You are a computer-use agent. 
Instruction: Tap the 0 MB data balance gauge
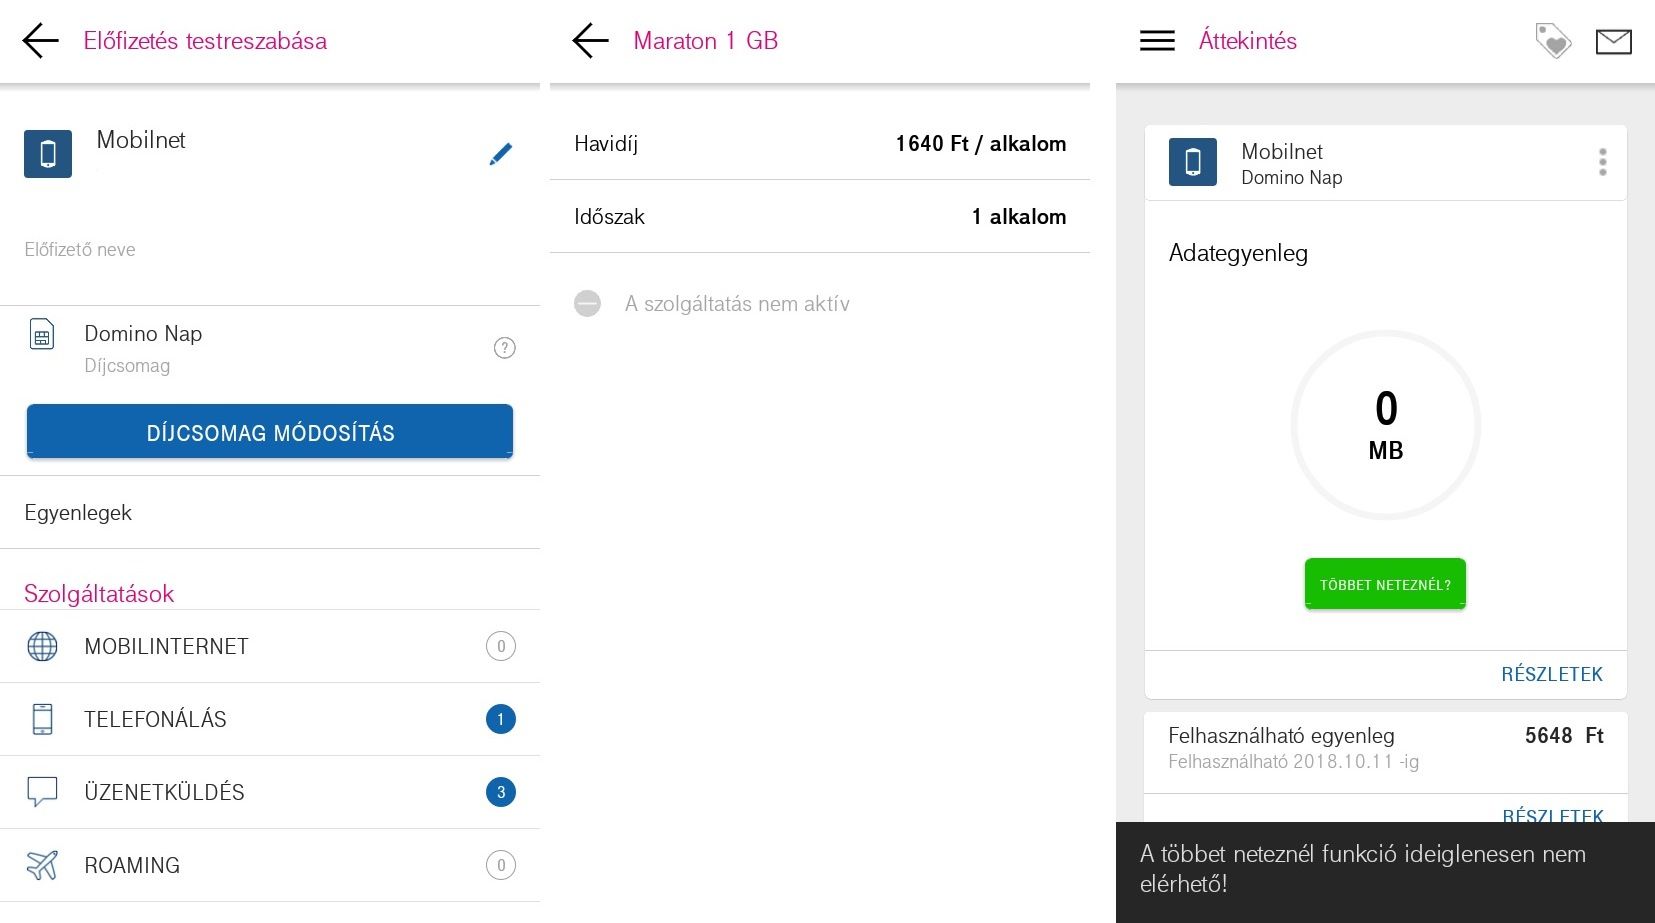(1385, 425)
